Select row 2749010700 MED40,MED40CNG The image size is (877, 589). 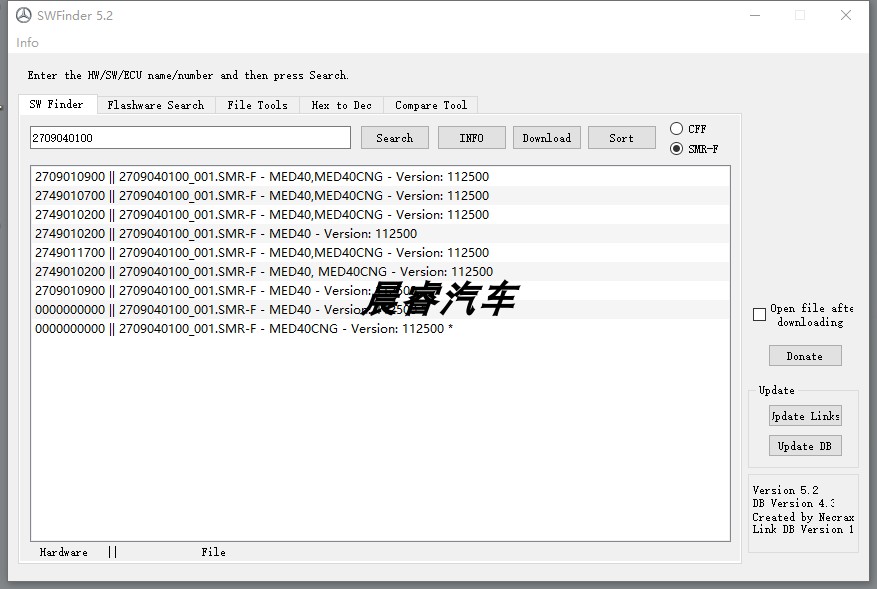[380, 196]
